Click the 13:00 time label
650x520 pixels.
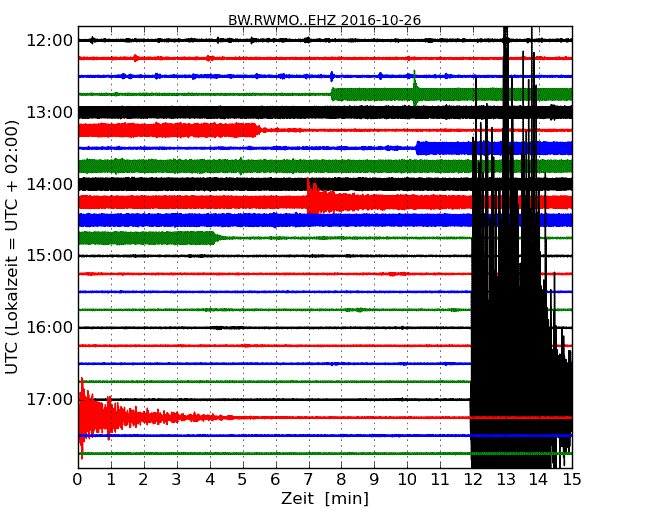(x=49, y=112)
